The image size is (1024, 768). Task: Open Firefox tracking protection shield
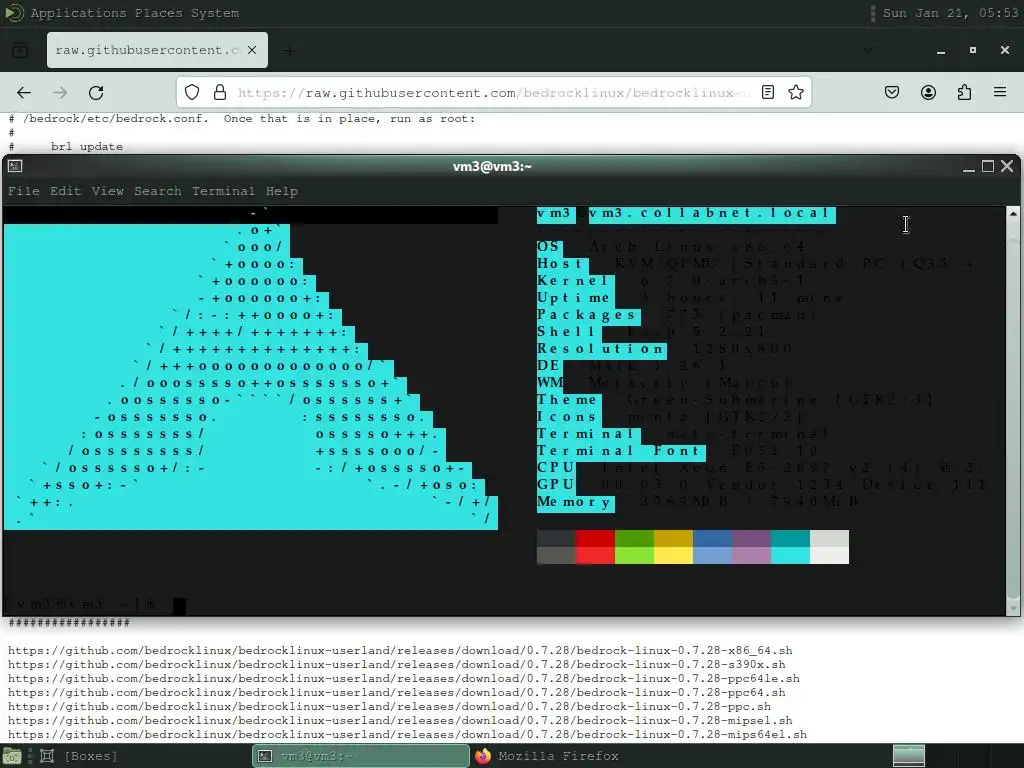[x=191, y=92]
